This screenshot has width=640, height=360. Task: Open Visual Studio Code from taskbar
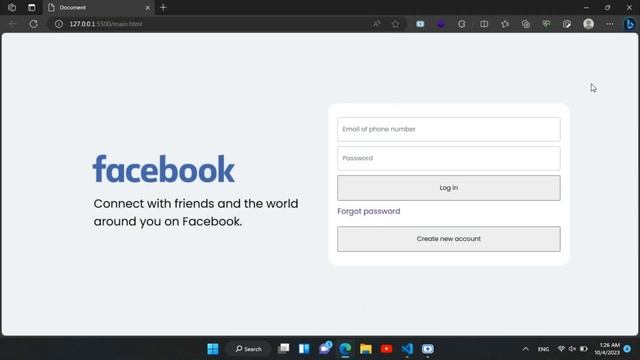[x=407, y=349]
